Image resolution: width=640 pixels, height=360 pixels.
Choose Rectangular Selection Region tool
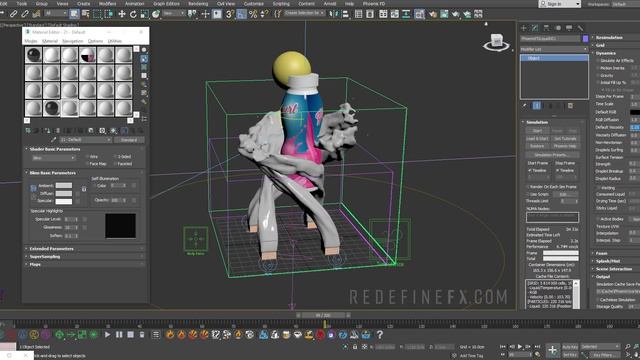97,14
